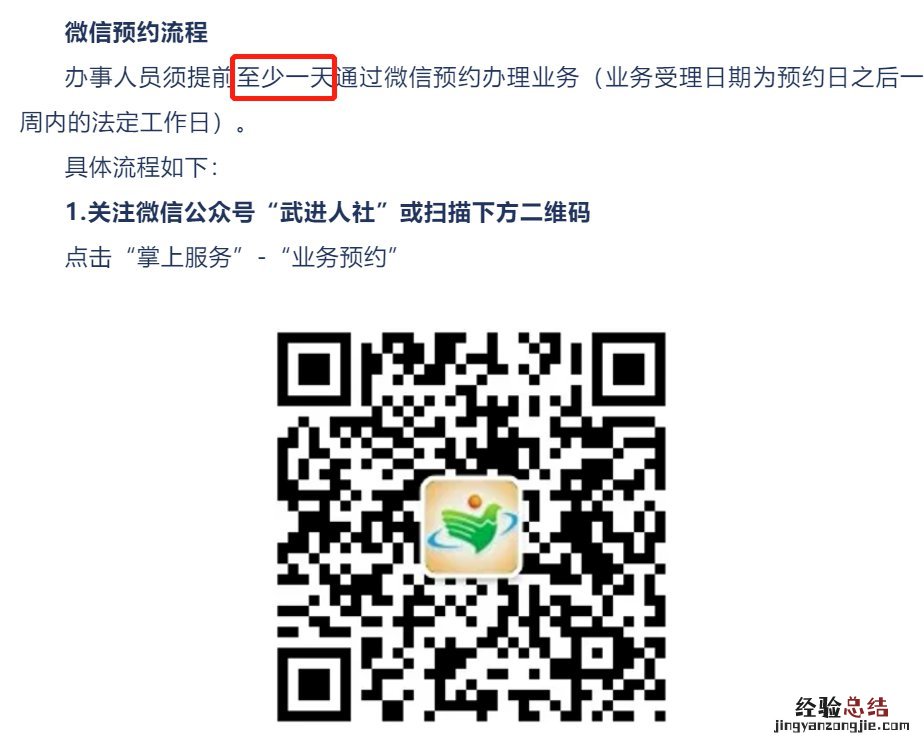Click the 武进人社 public account name
Screen dimensions: 924x744
[328, 212]
